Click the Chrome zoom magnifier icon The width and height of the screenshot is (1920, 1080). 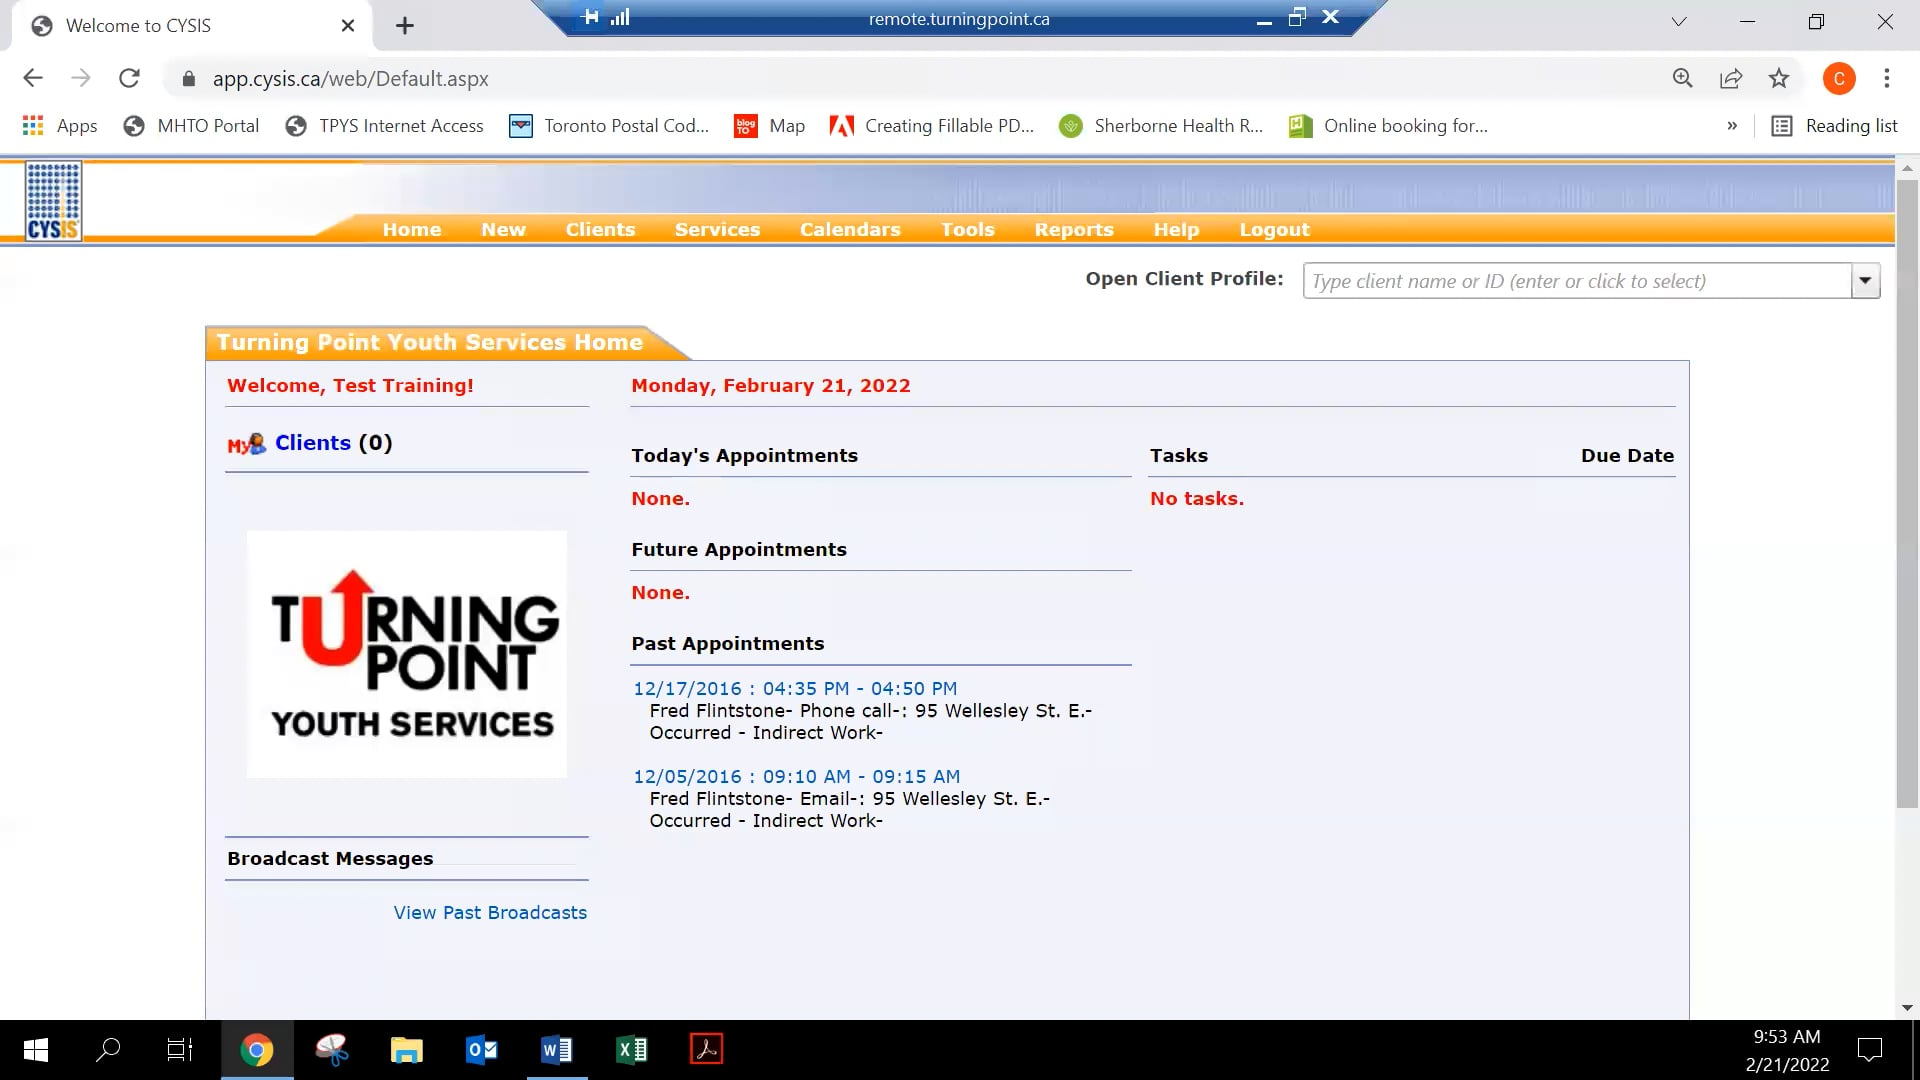1682,79
